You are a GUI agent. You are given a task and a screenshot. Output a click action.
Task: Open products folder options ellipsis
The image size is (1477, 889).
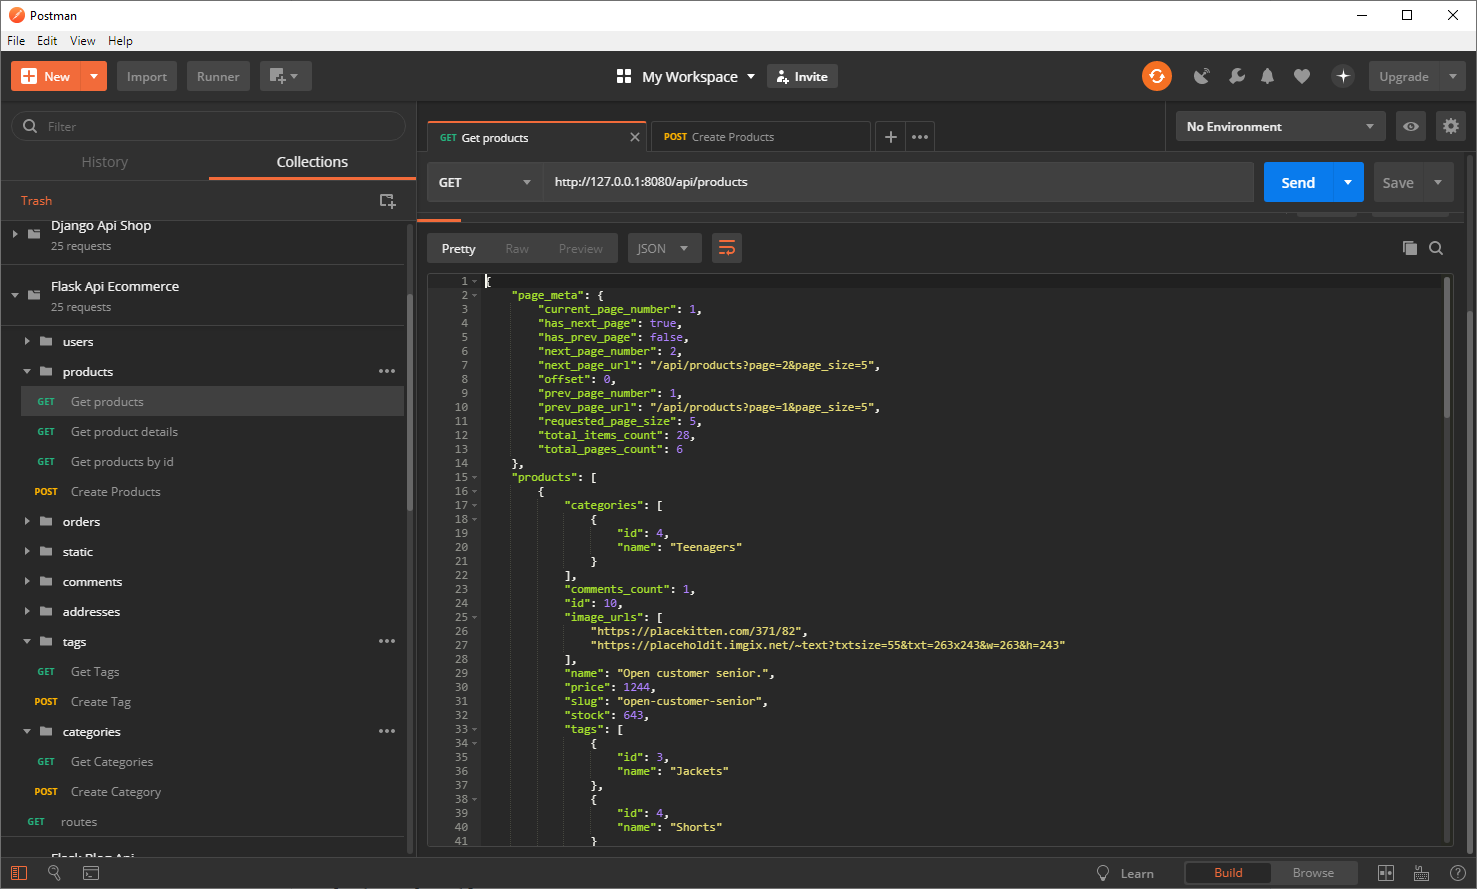387,371
